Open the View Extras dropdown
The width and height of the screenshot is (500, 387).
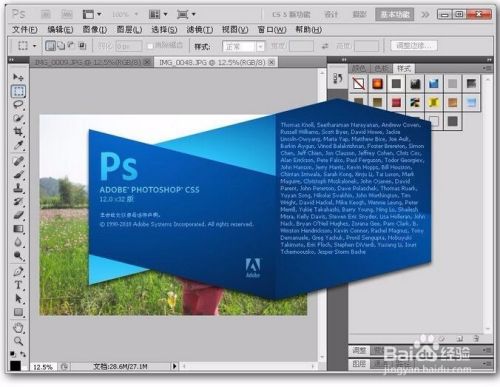(x=92, y=14)
